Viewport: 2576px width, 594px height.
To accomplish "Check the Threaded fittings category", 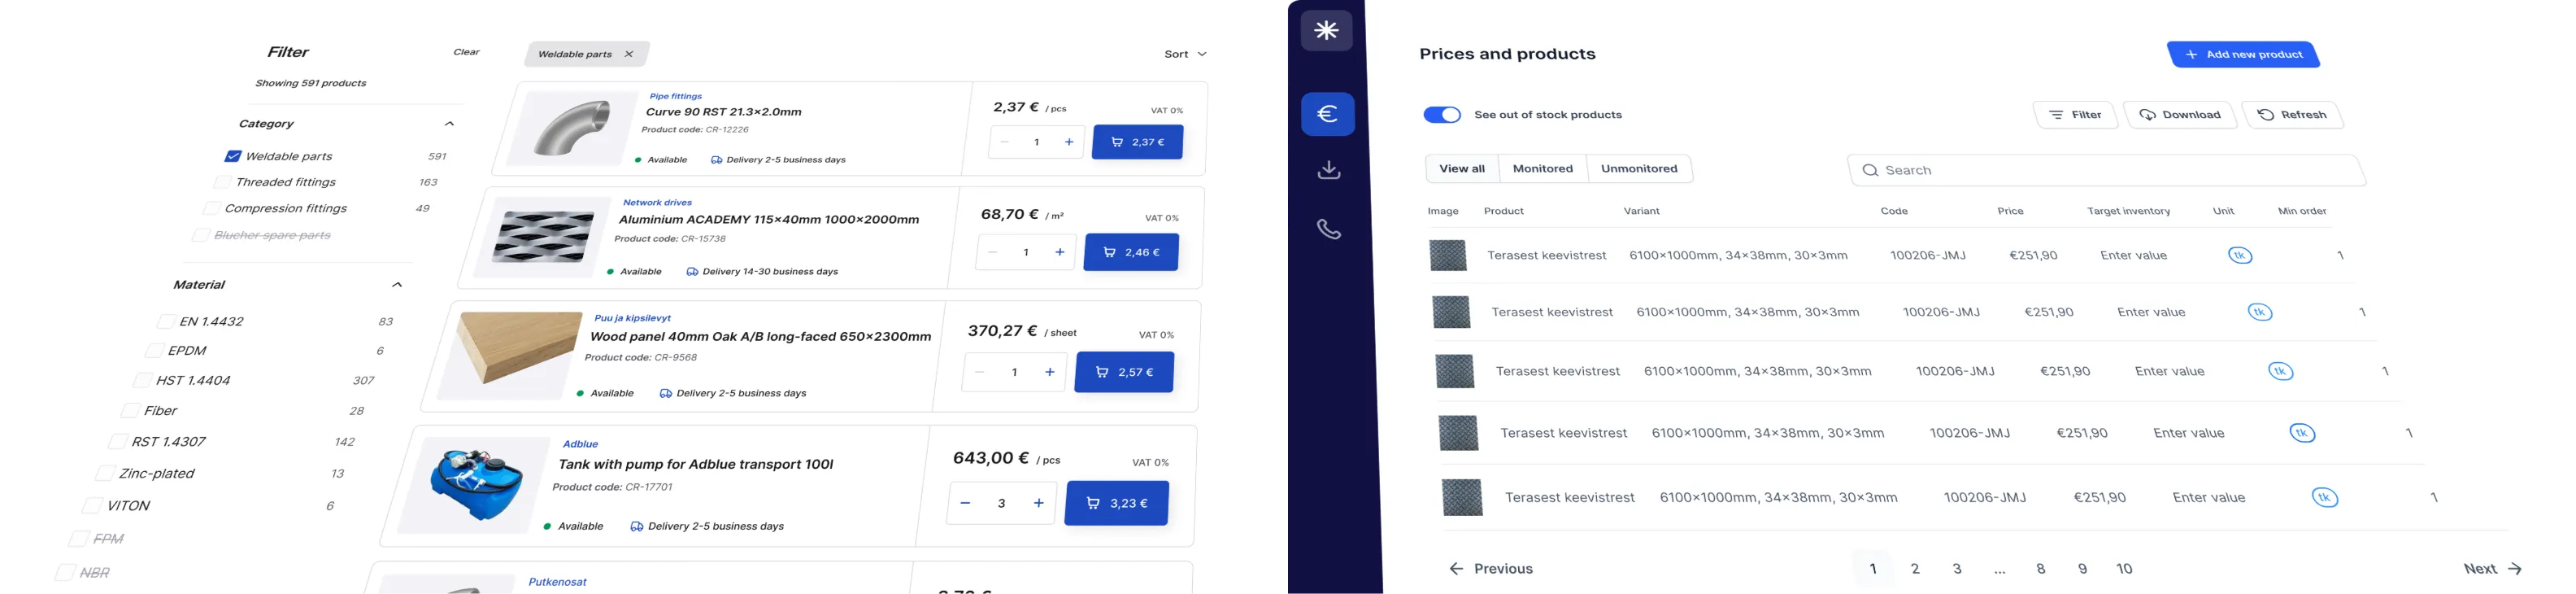I will (222, 182).
